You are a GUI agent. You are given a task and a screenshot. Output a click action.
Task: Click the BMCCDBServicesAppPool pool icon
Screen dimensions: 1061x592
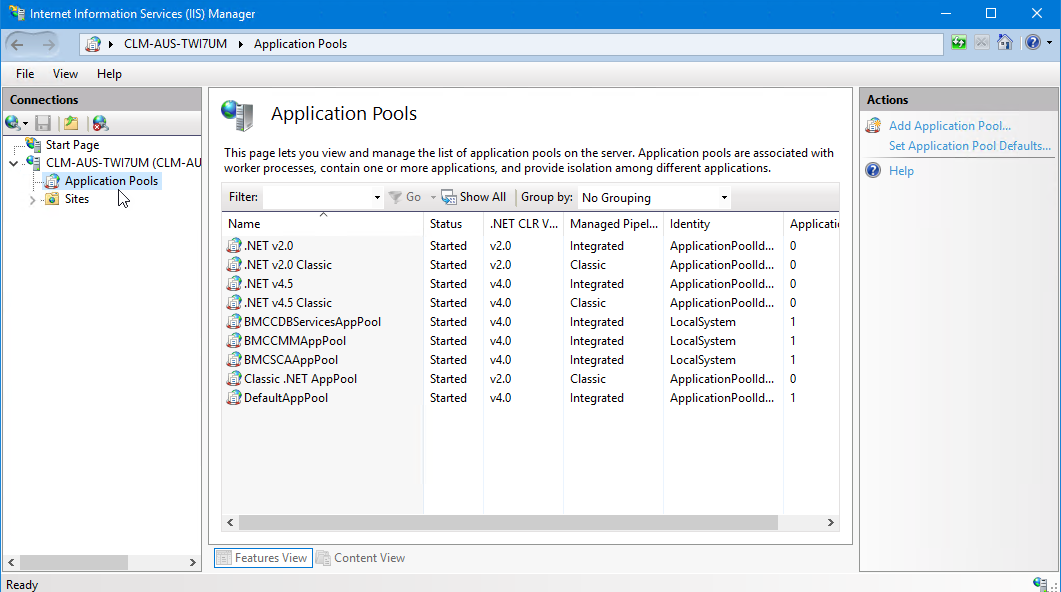(x=234, y=321)
